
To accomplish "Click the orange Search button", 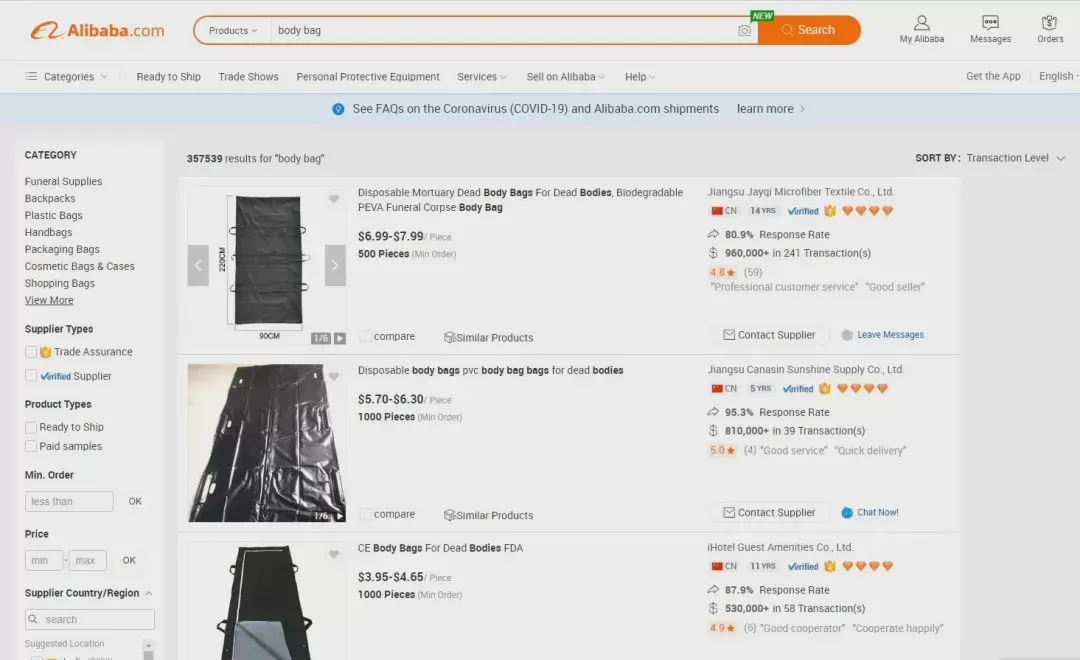I will click(x=809, y=30).
